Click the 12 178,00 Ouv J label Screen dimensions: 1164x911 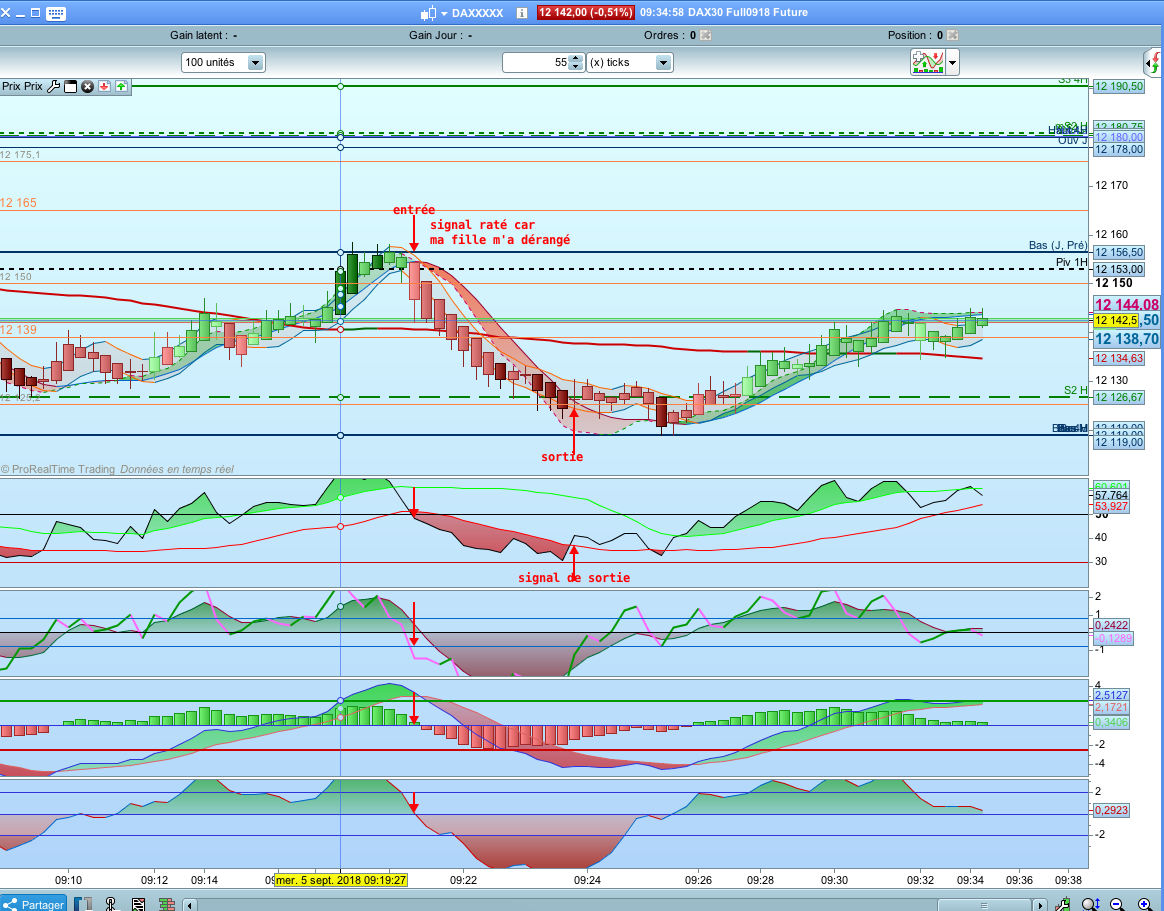tap(1119, 149)
